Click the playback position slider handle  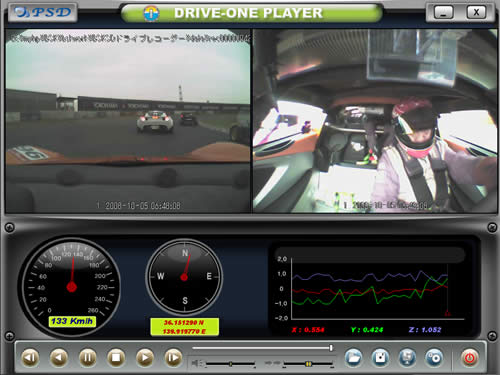(x=331, y=348)
